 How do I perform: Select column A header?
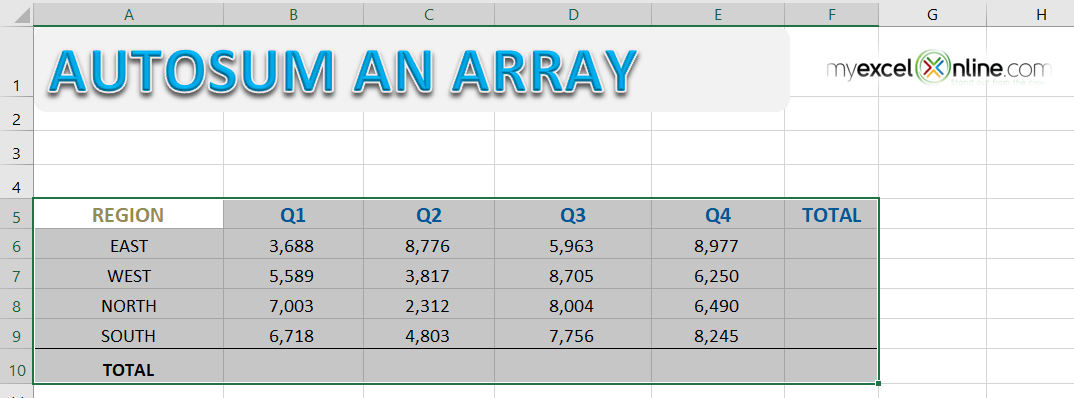128,14
